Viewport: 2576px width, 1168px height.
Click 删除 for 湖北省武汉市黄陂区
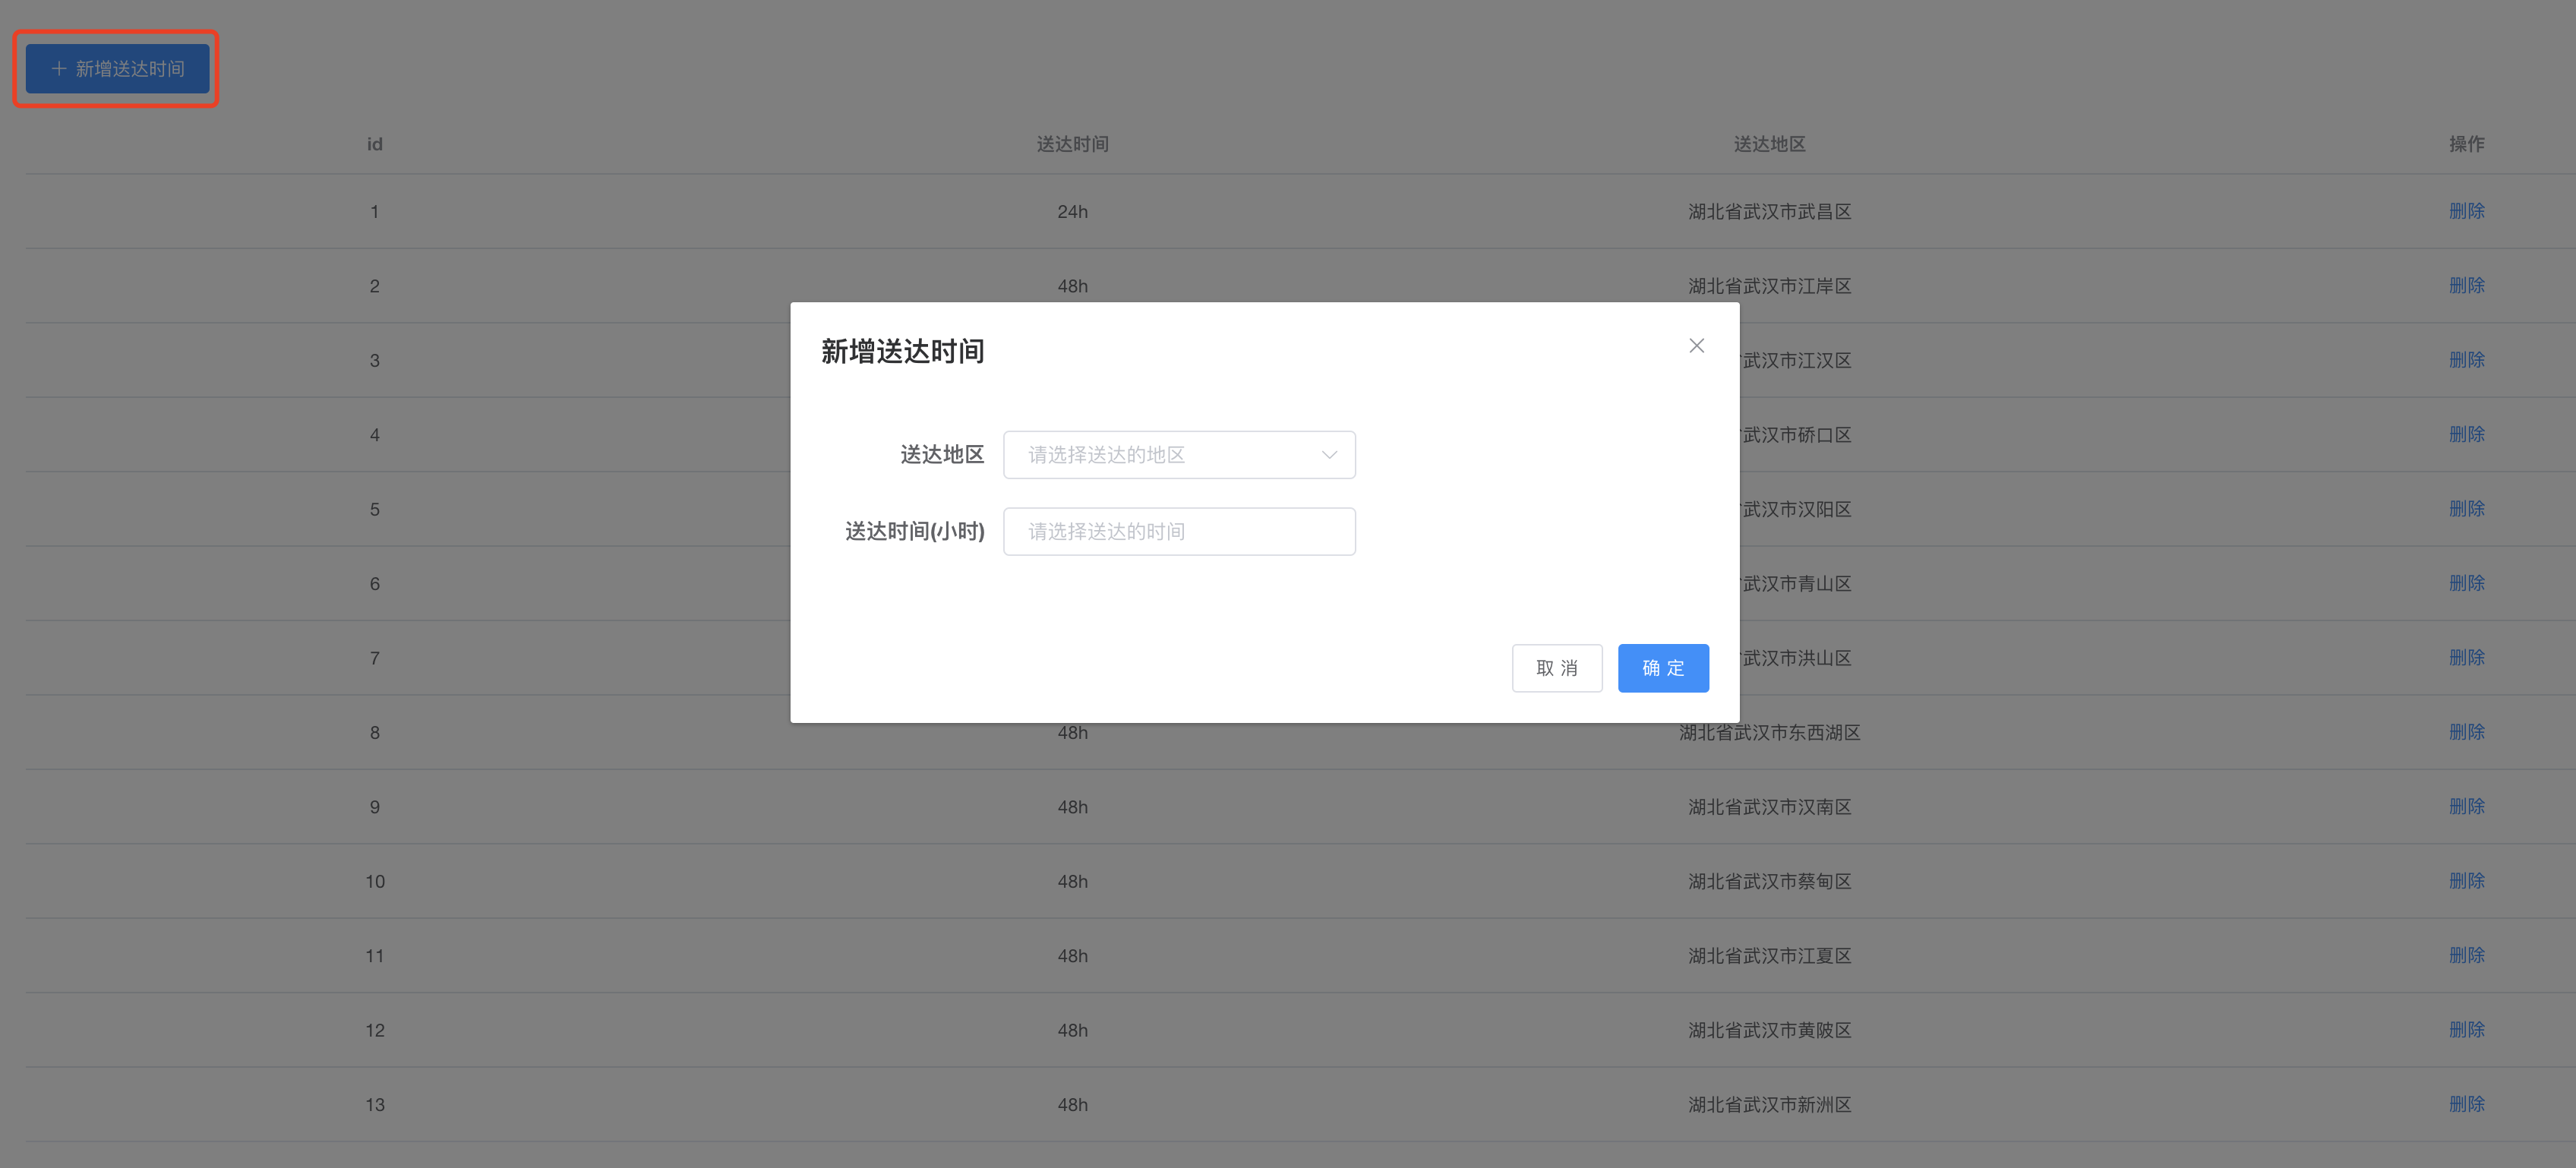pos(2467,1029)
